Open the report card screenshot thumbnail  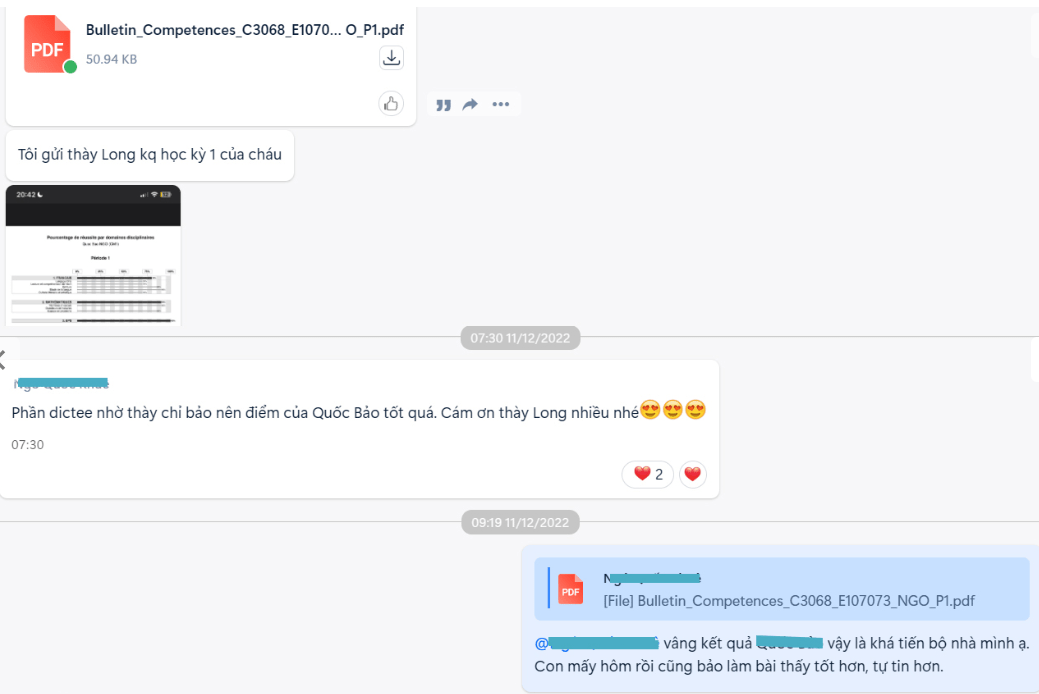point(93,255)
